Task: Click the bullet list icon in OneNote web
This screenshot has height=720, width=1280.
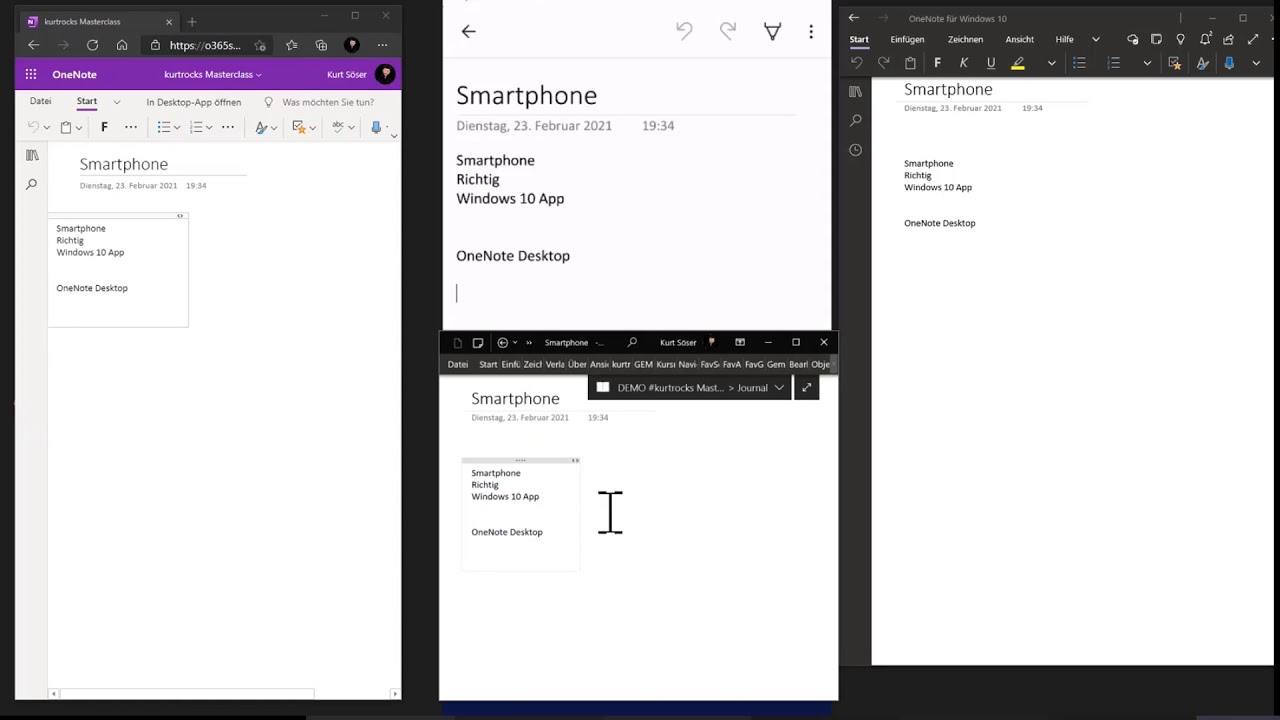Action: tap(164, 127)
